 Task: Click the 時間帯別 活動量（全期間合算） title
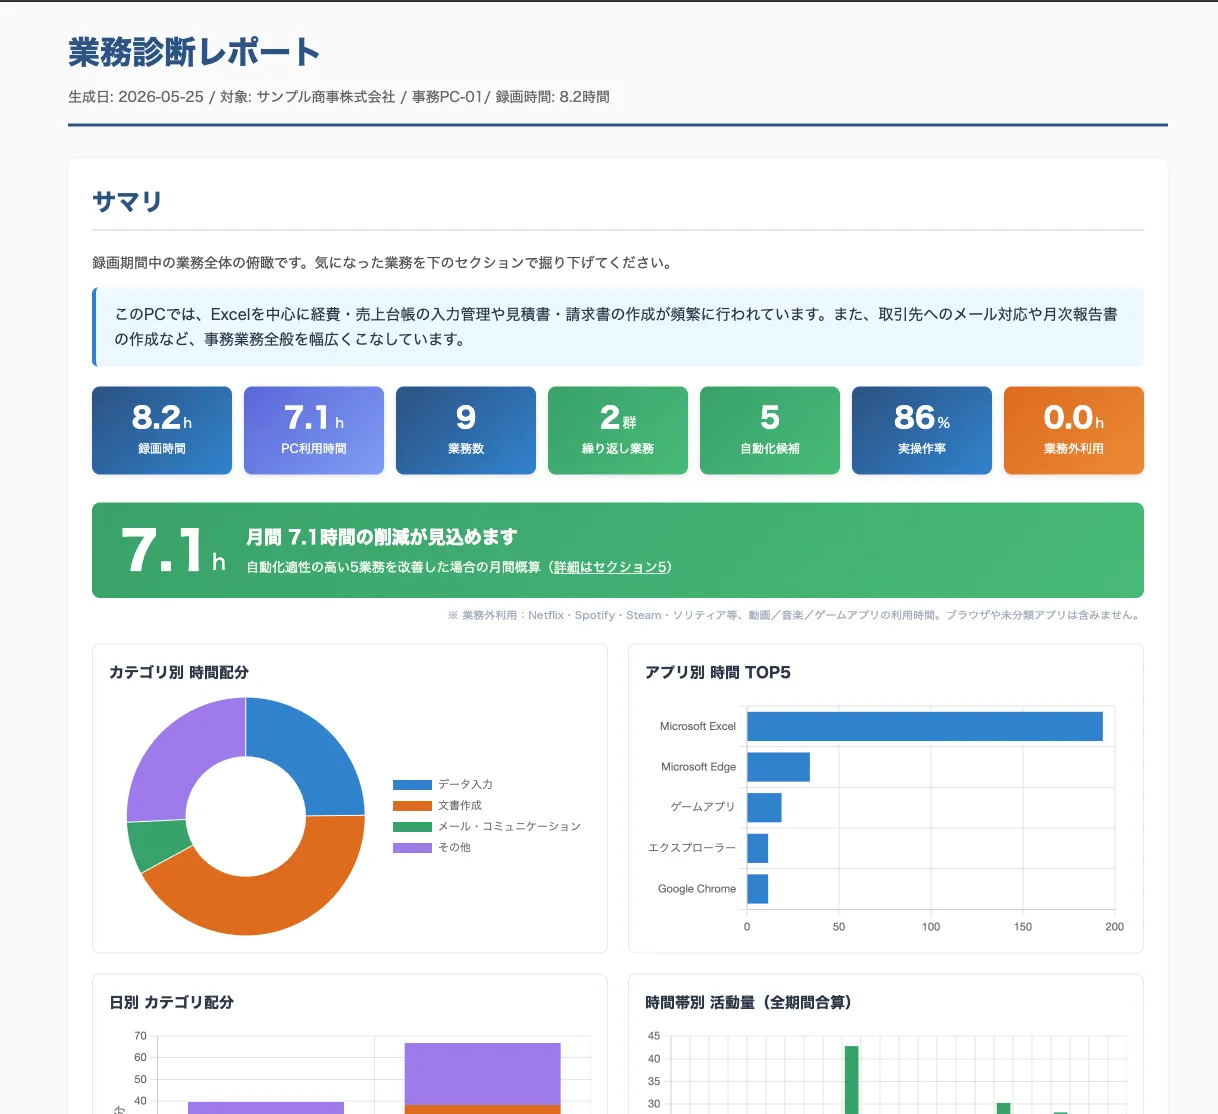click(749, 1002)
